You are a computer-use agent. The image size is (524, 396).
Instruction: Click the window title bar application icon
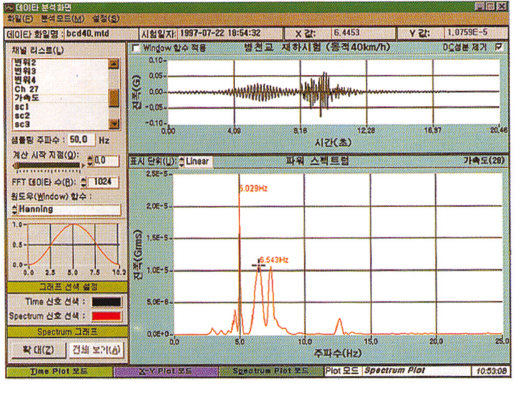coord(11,7)
